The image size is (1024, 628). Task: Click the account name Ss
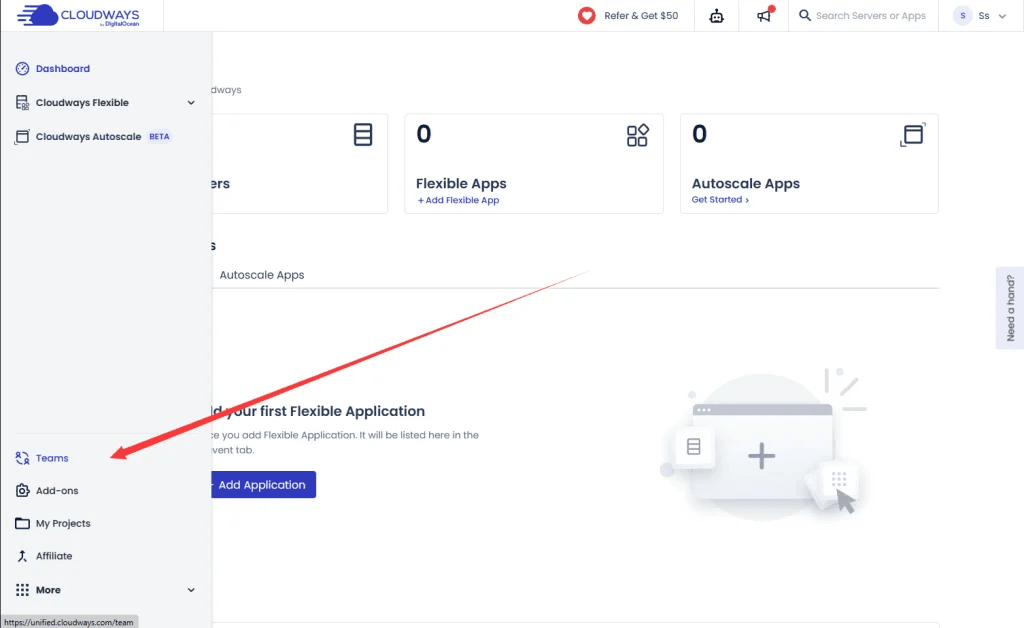point(984,16)
